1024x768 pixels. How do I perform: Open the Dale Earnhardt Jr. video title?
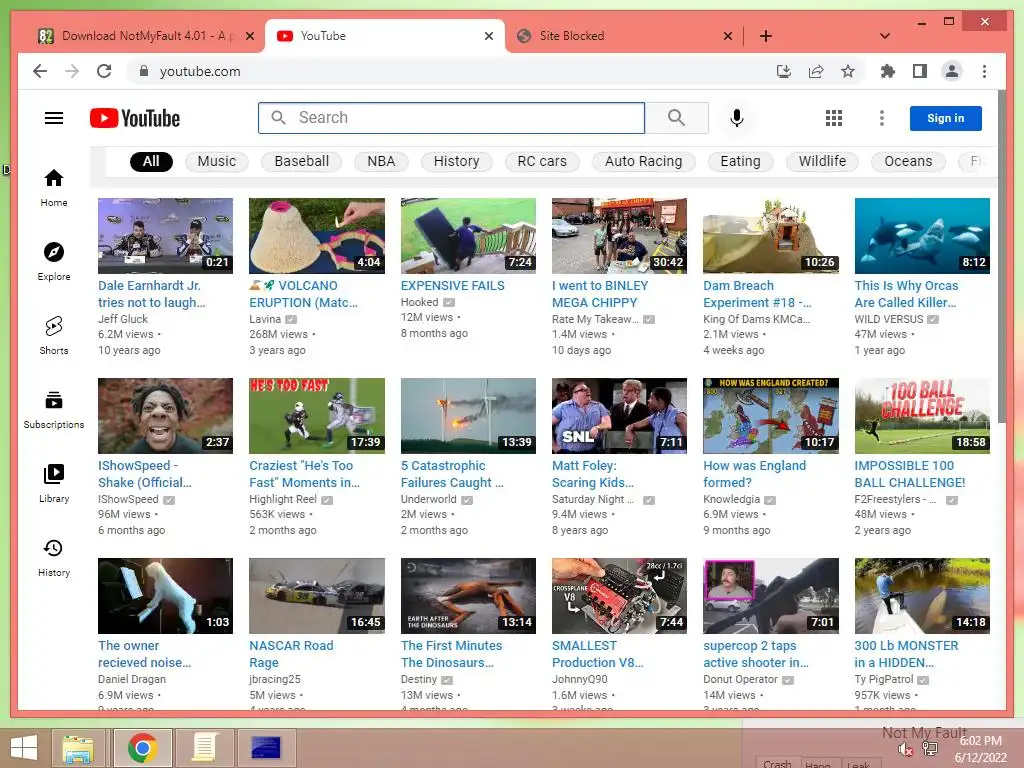[x=152, y=294]
